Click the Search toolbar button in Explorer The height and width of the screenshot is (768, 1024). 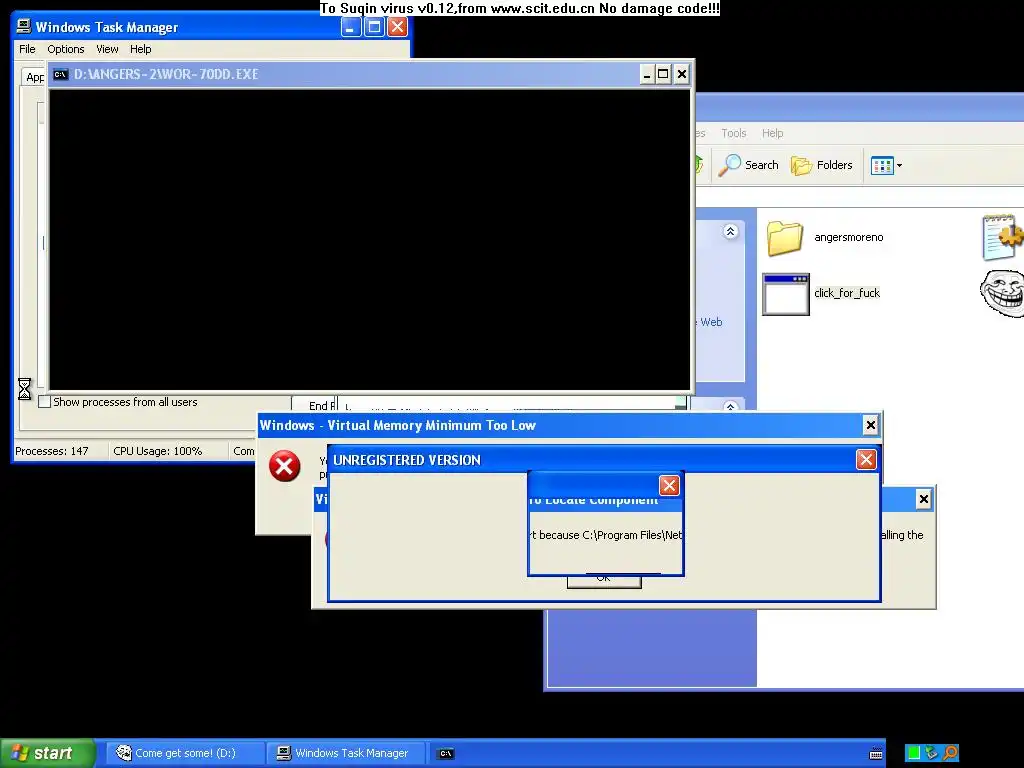tap(748, 165)
